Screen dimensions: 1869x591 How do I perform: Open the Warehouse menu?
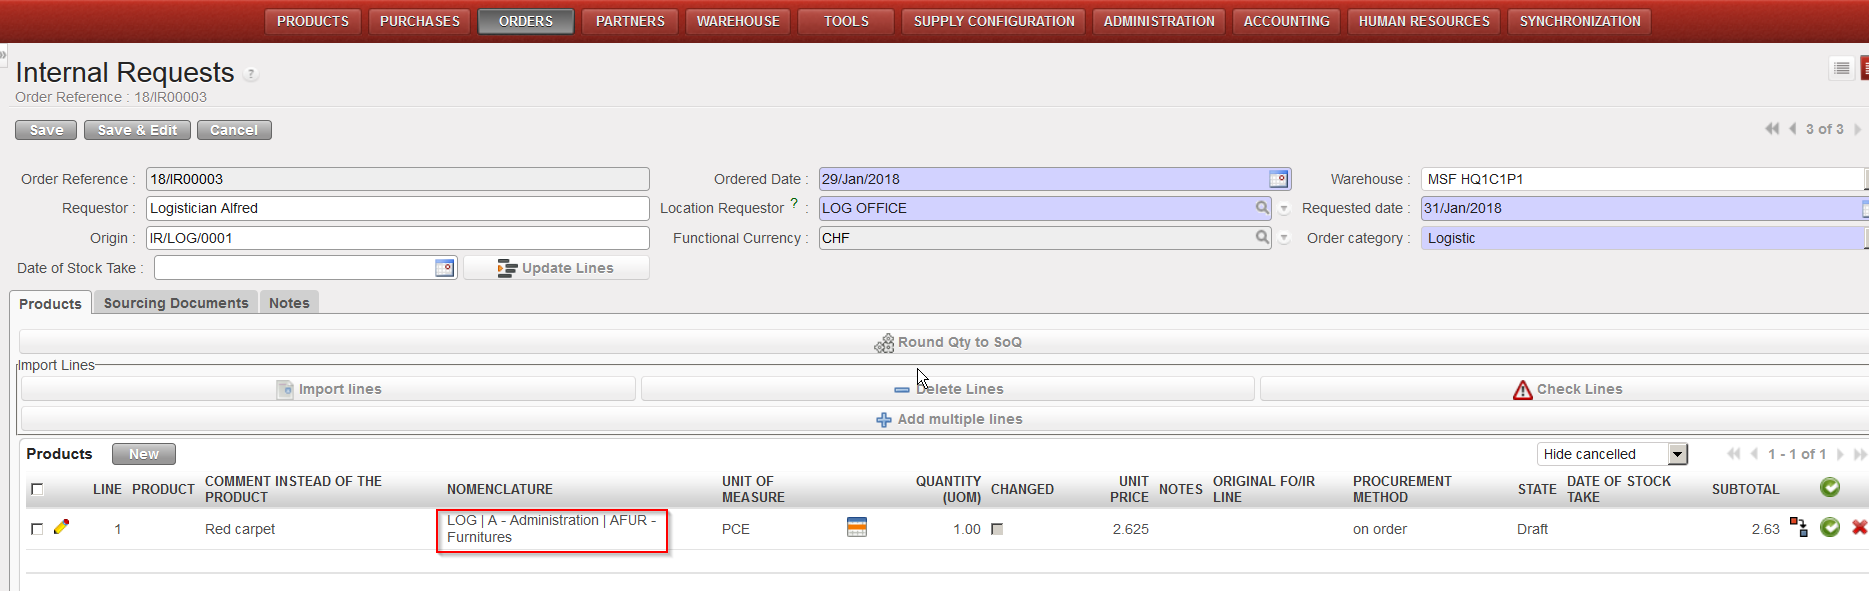(x=738, y=21)
